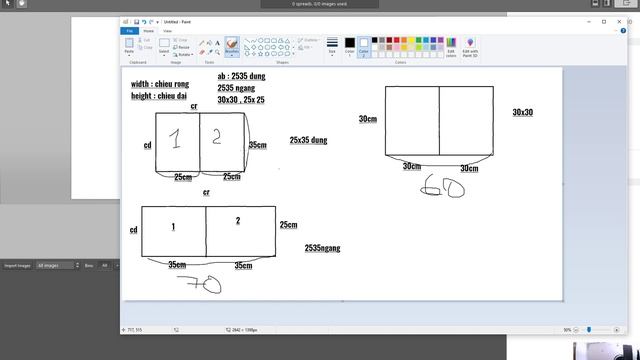Click the zoom out minus button
Viewport: 640px width, 360px height.
(576, 330)
